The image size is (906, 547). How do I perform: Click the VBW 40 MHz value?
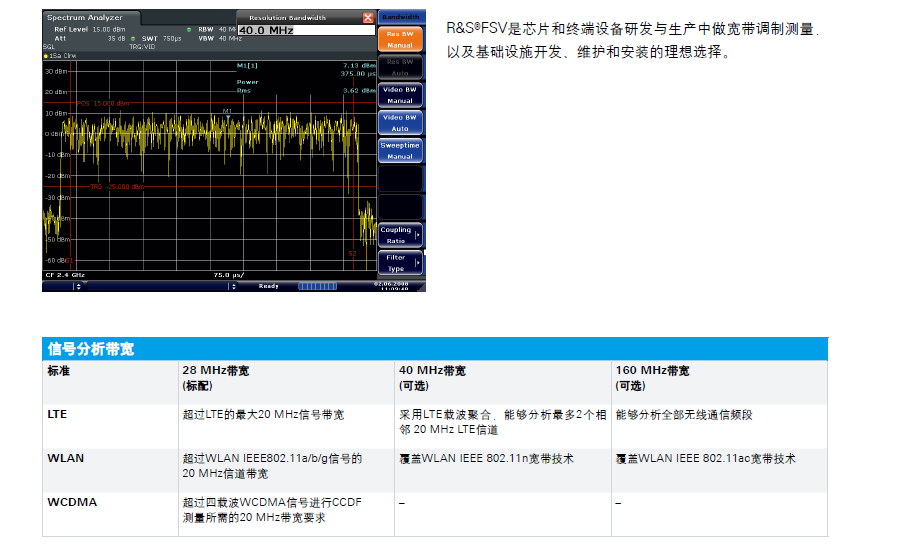click(x=230, y=39)
